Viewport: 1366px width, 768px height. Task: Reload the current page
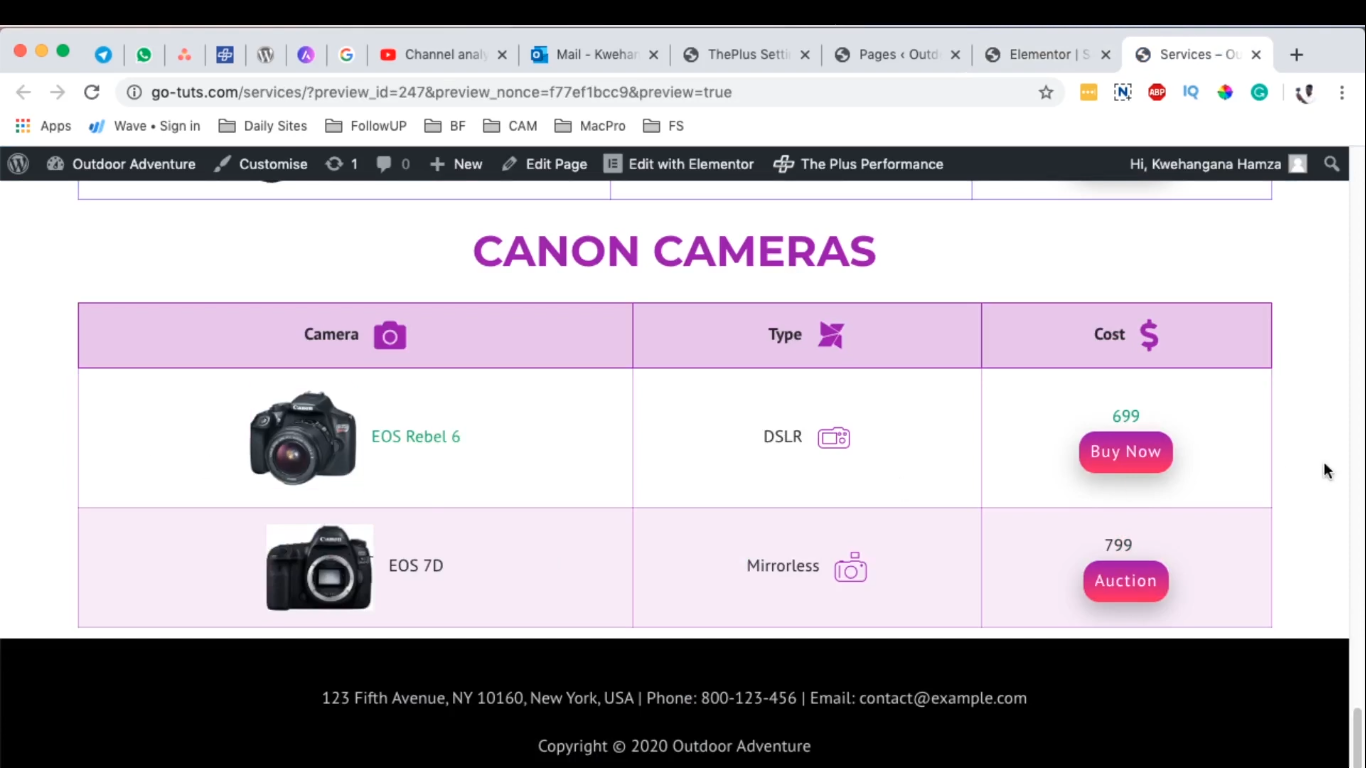pyautogui.click(x=91, y=92)
